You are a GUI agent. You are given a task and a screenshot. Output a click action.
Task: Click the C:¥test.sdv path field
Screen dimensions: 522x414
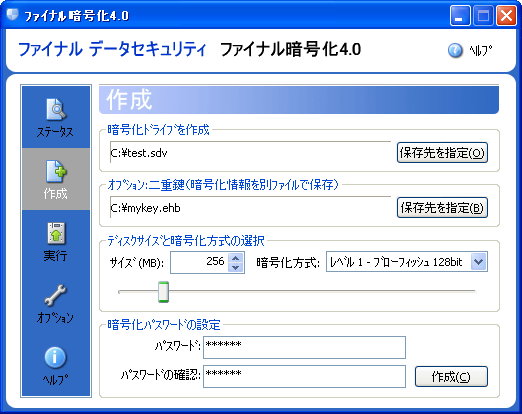tap(250, 152)
